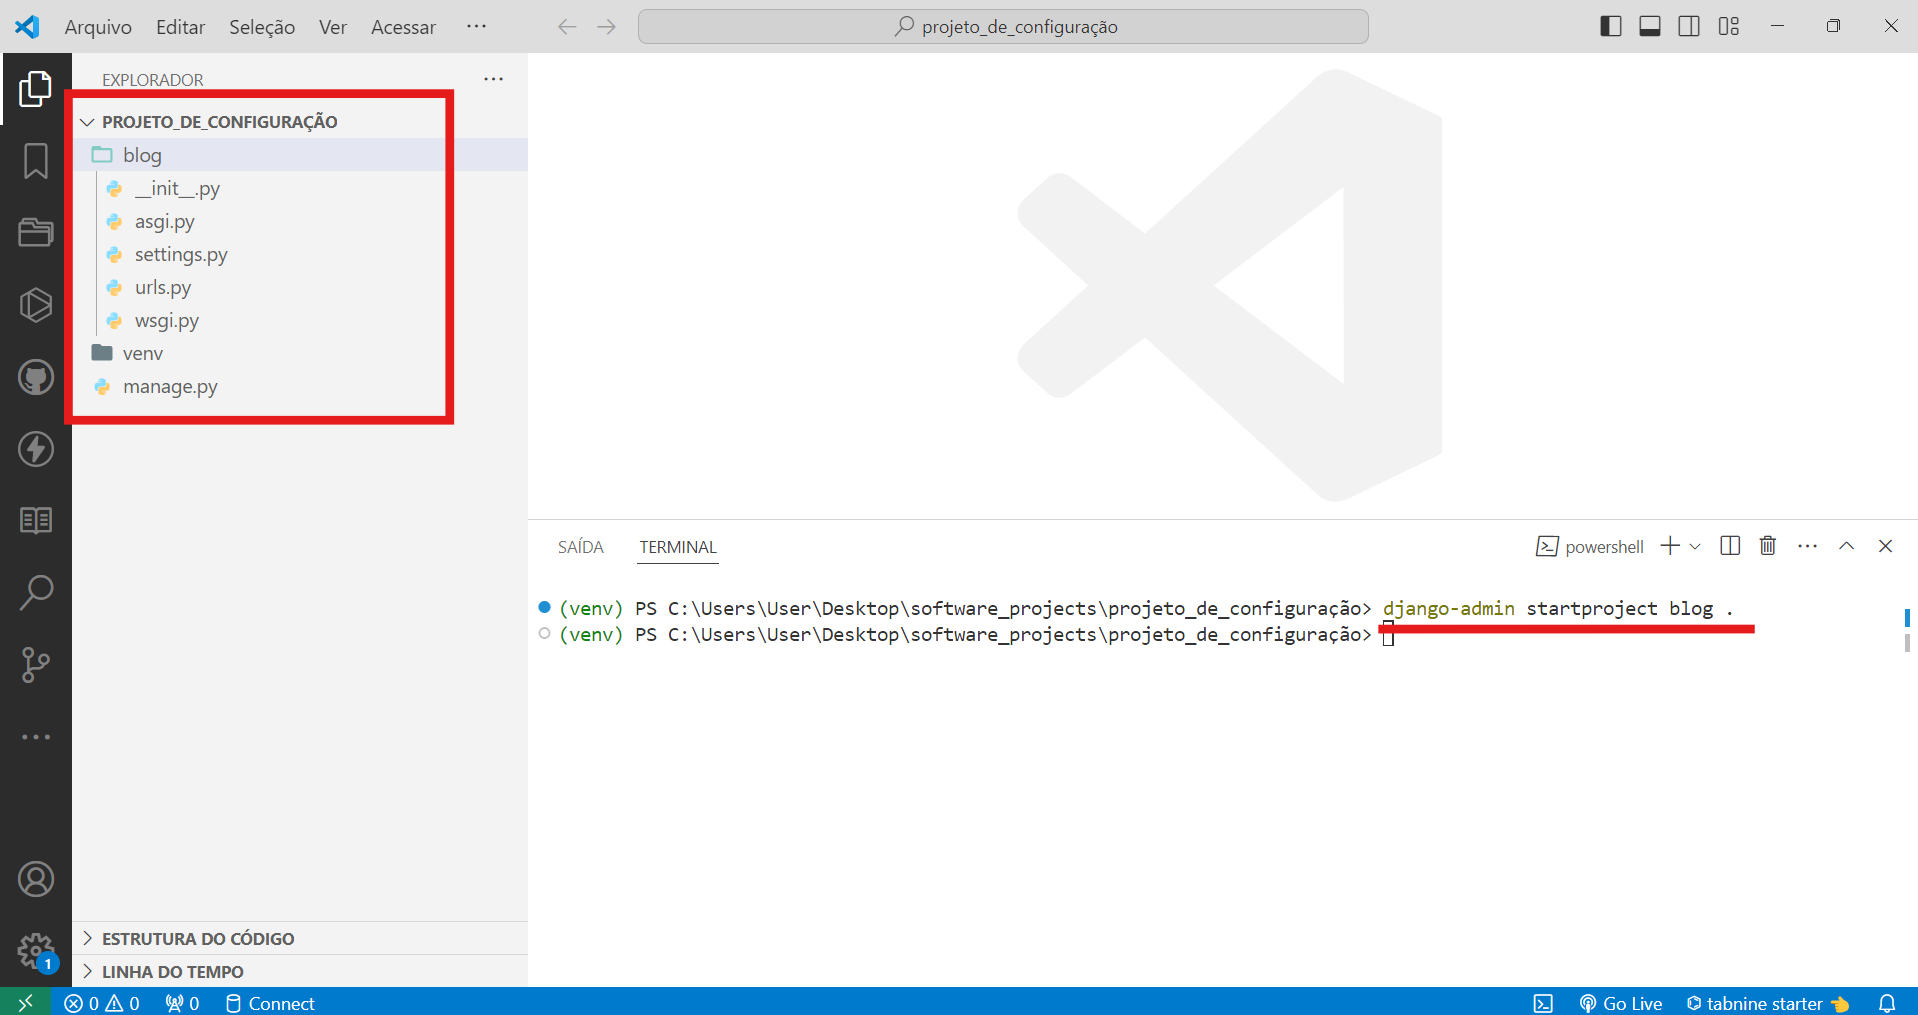Start the Go Live server
The width and height of the screenshot is (1918, 1015).
click(1622, 1003)
